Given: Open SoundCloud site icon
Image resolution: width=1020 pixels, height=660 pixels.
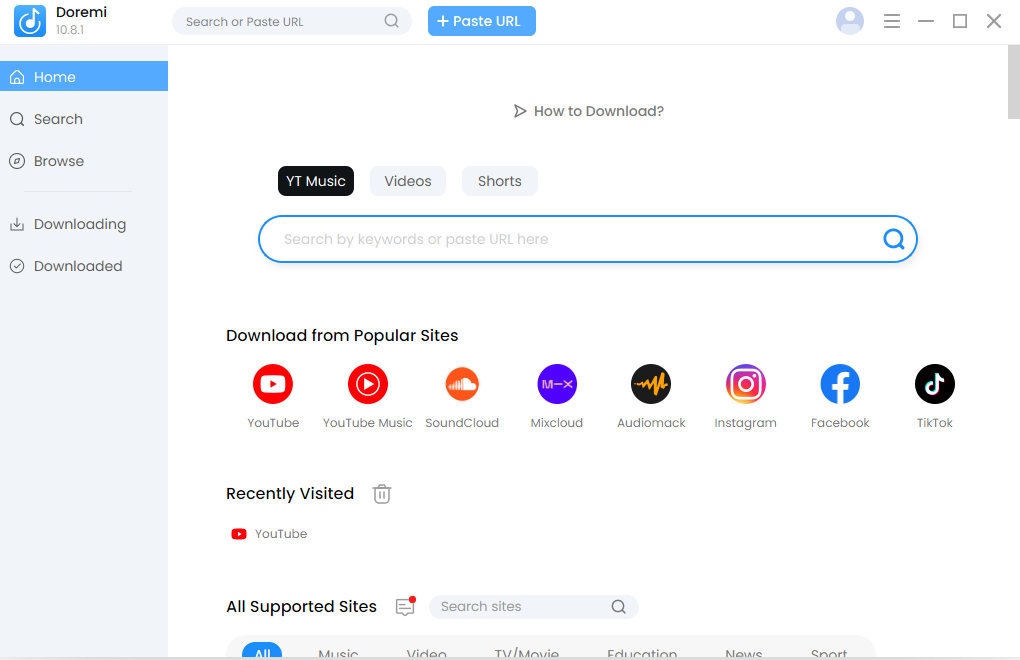Looking at the screenshot, I should tap(462, 384).
